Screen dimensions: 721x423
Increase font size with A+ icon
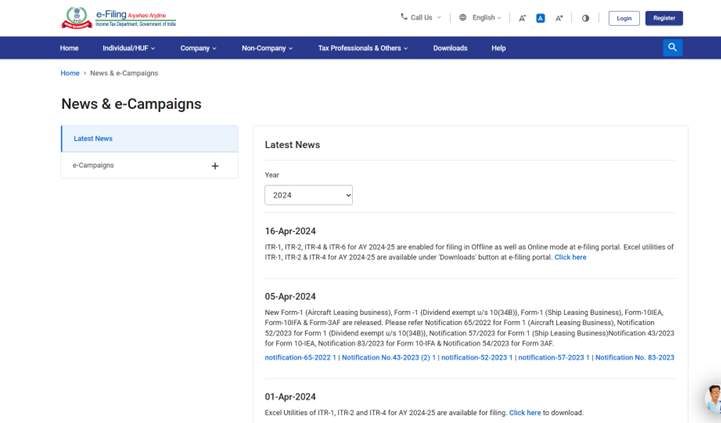559,18
